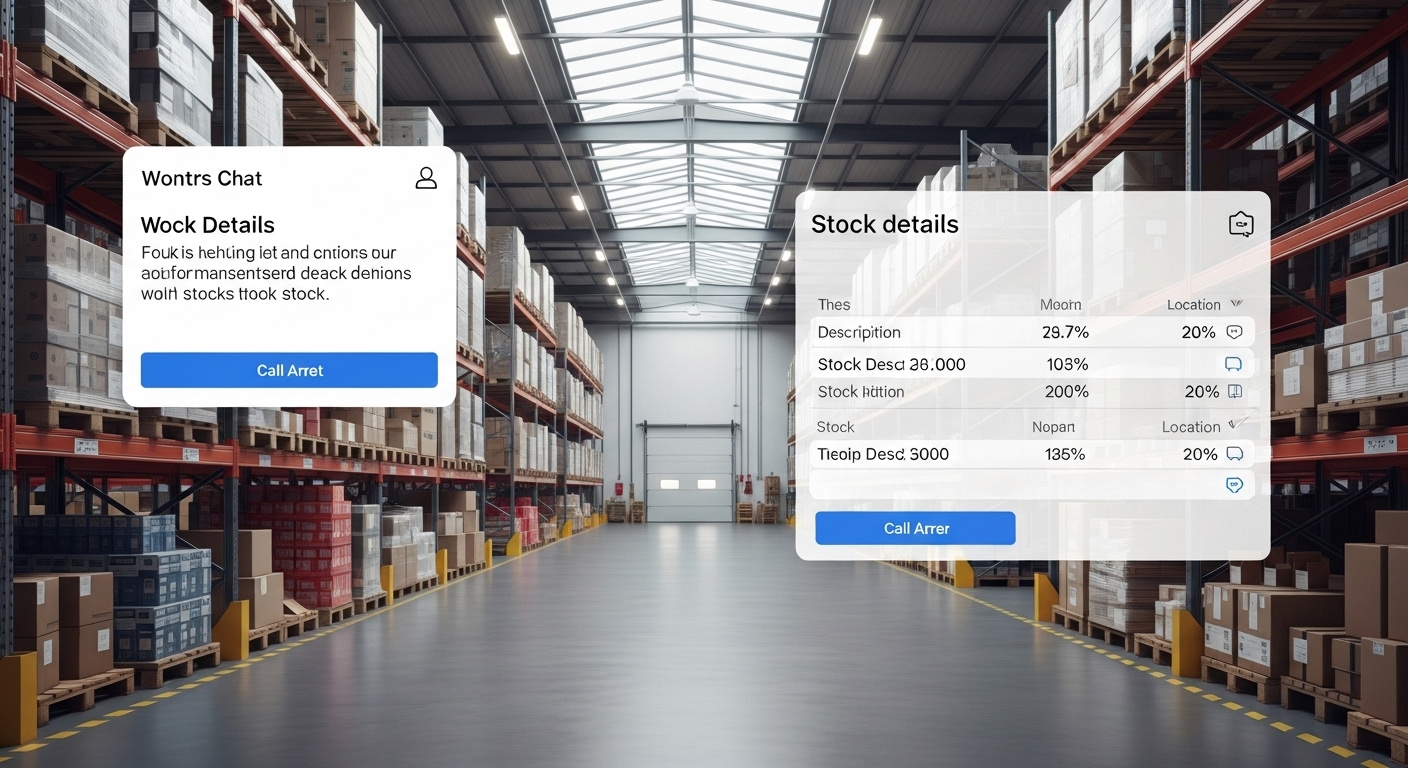The height and width of the screenshot is (768, 1408).
Task: Open the comment icon in the Tieoip Desc 5000 row
Action: click(x=1234, y=454)
